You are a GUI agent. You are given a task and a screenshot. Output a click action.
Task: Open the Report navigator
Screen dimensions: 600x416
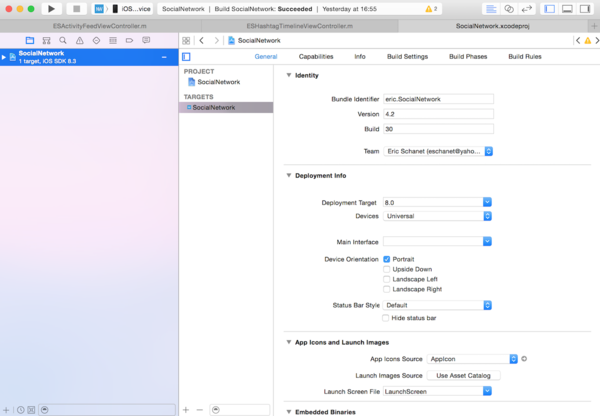146,40
